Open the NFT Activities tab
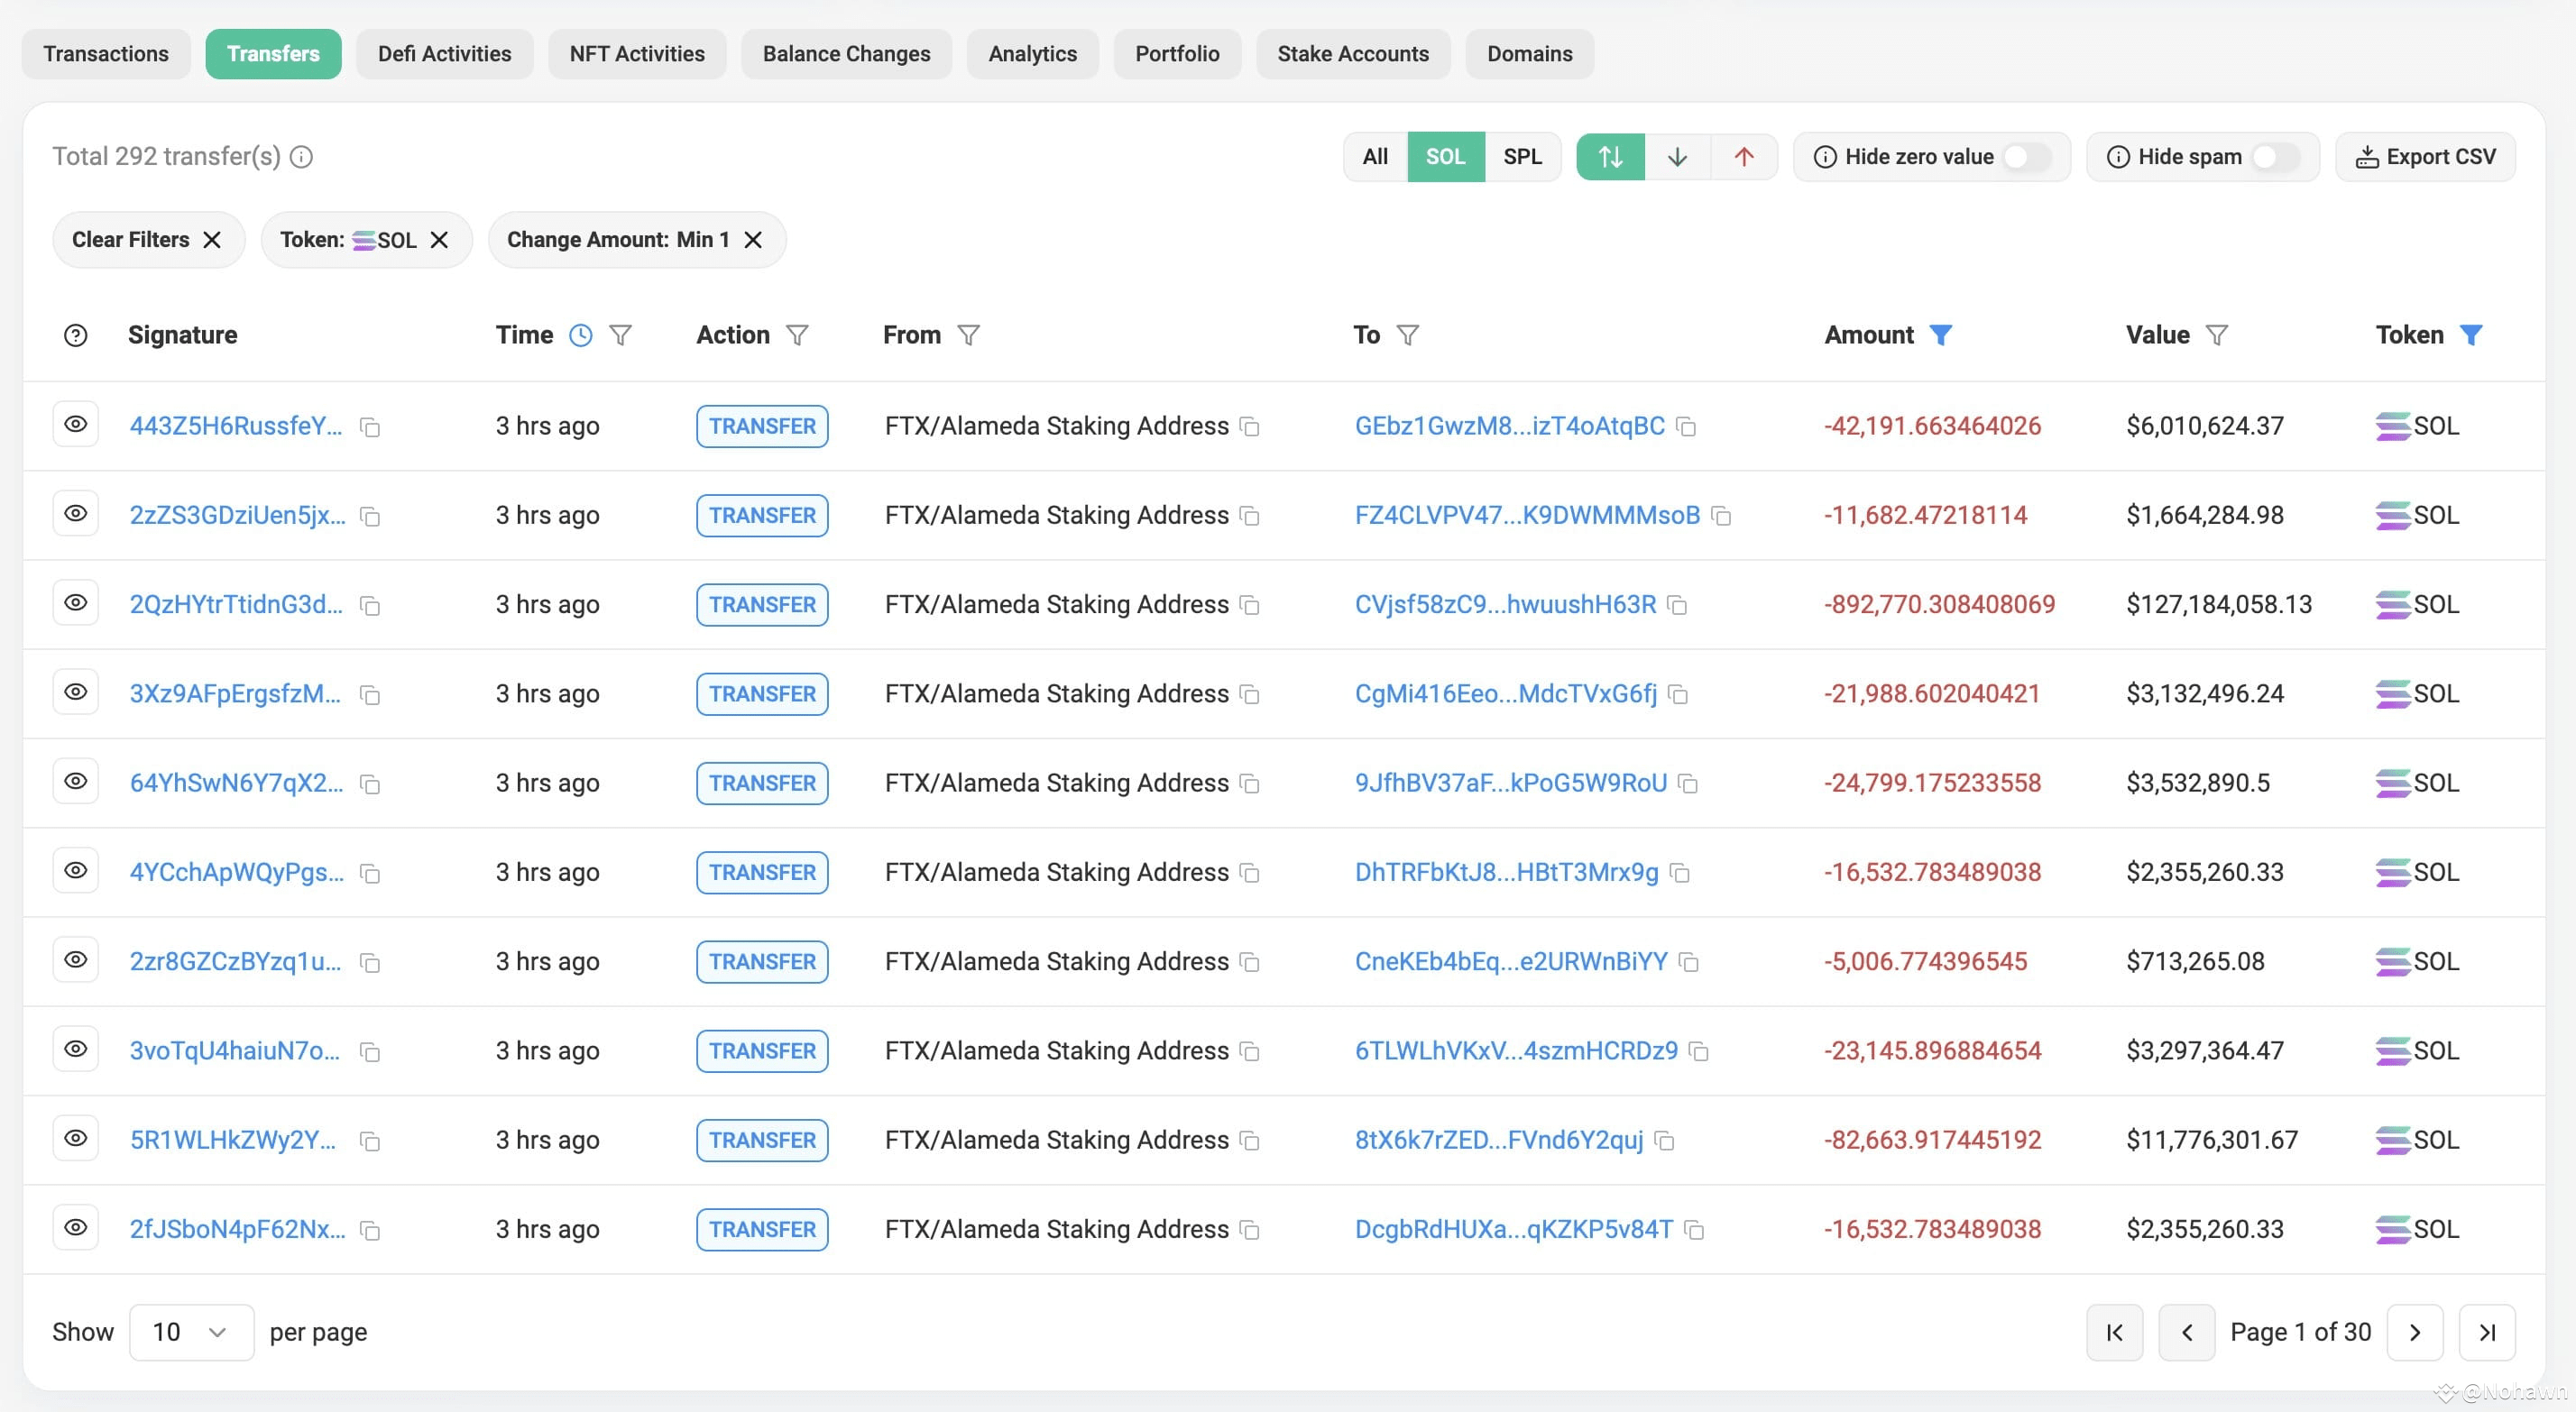2576x1412 pixels. point(636,54)
